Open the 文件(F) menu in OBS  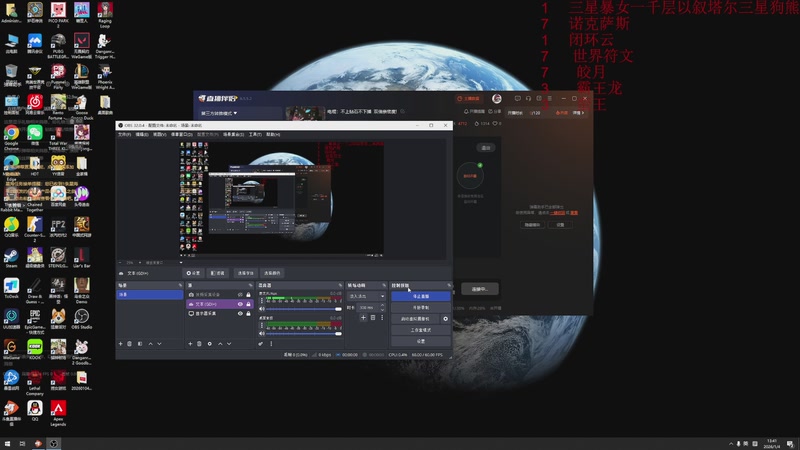click(x=124, y=135)
